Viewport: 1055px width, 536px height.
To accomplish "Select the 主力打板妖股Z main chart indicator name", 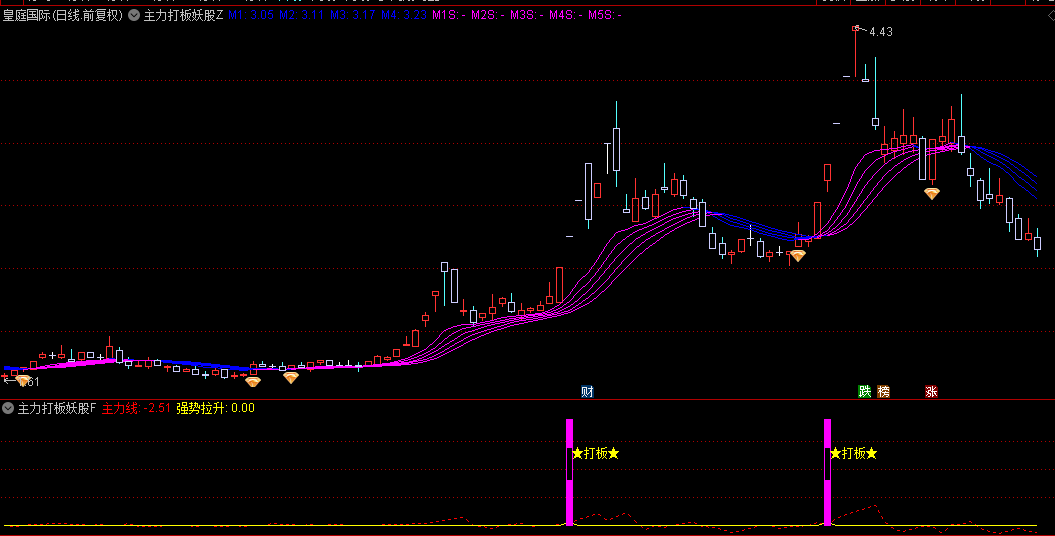I will [183, 15].
